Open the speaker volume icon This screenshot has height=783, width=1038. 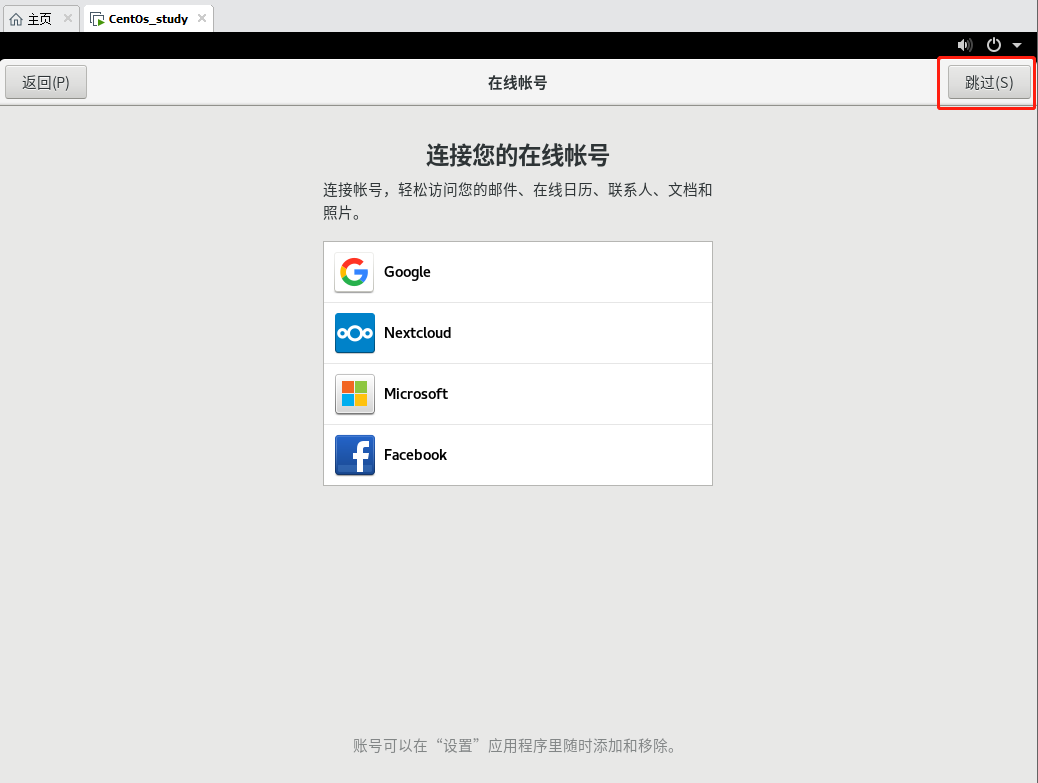[x=965, y=44]
